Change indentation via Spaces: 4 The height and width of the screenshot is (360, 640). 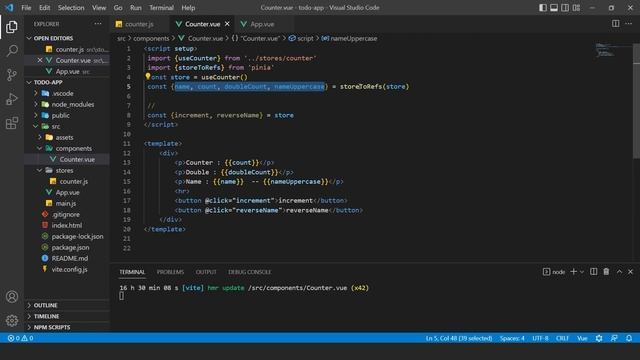(x=512, y=338)
